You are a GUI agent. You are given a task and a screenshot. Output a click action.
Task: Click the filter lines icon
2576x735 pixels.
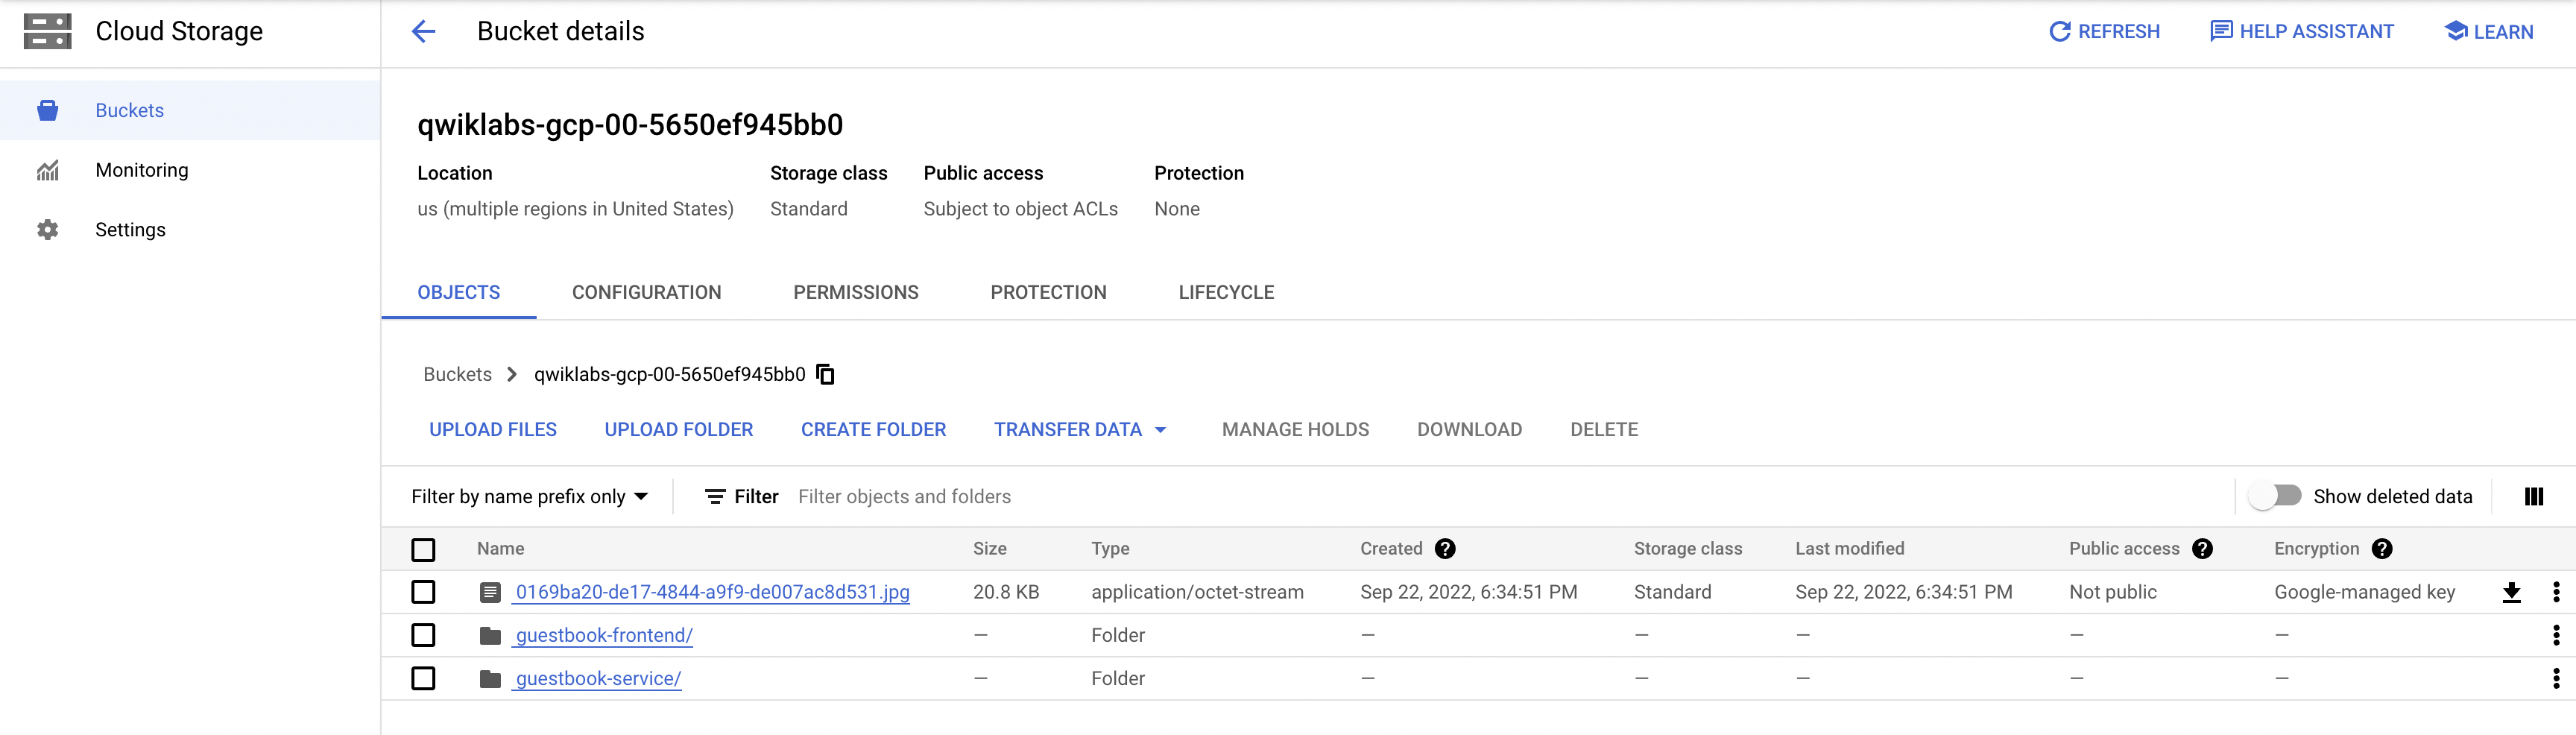(715, 497)
